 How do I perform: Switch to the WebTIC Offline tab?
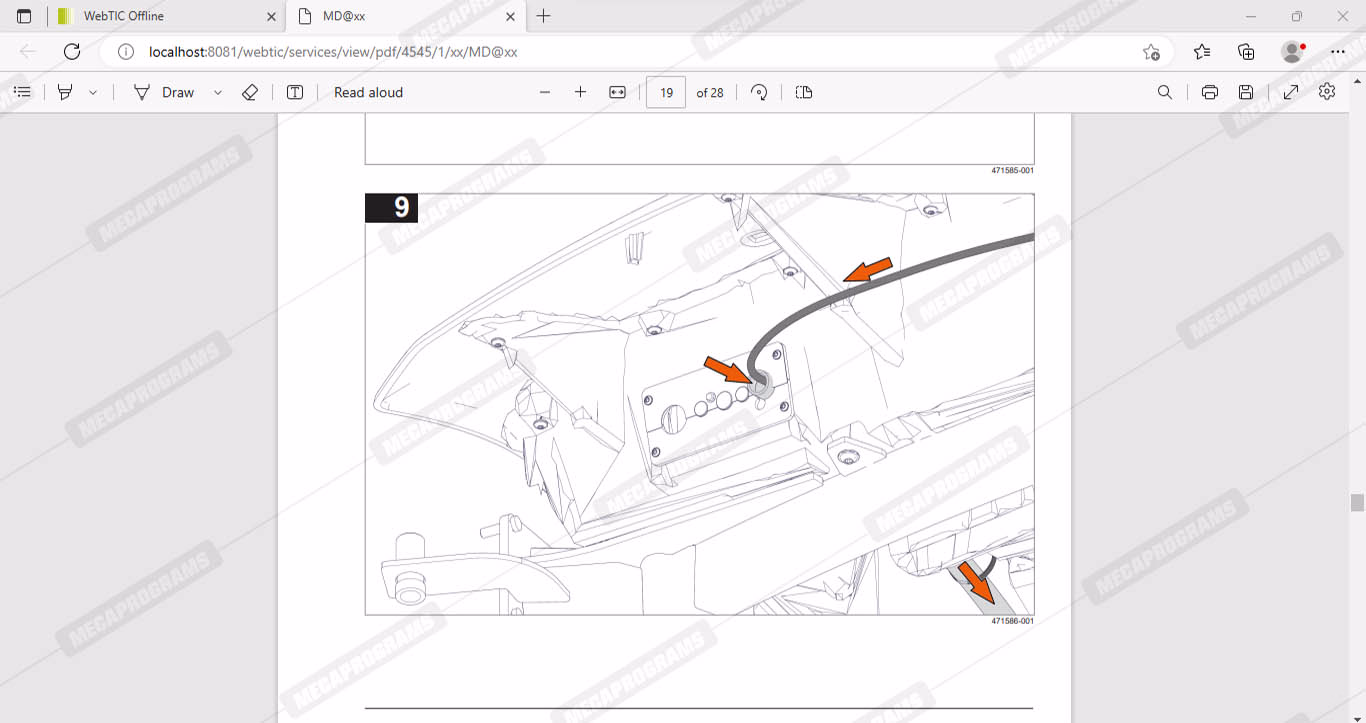pyautogui.click(x=150, y=16)
